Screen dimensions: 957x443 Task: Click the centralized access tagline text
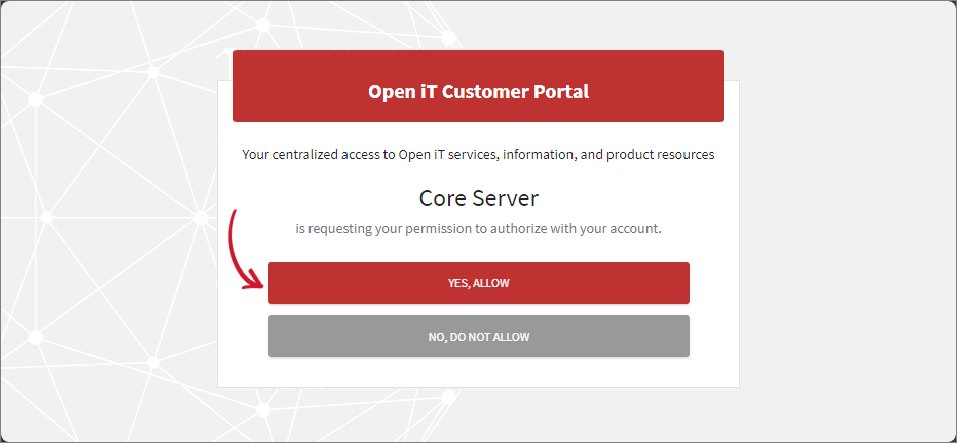(x=478, y=155)
